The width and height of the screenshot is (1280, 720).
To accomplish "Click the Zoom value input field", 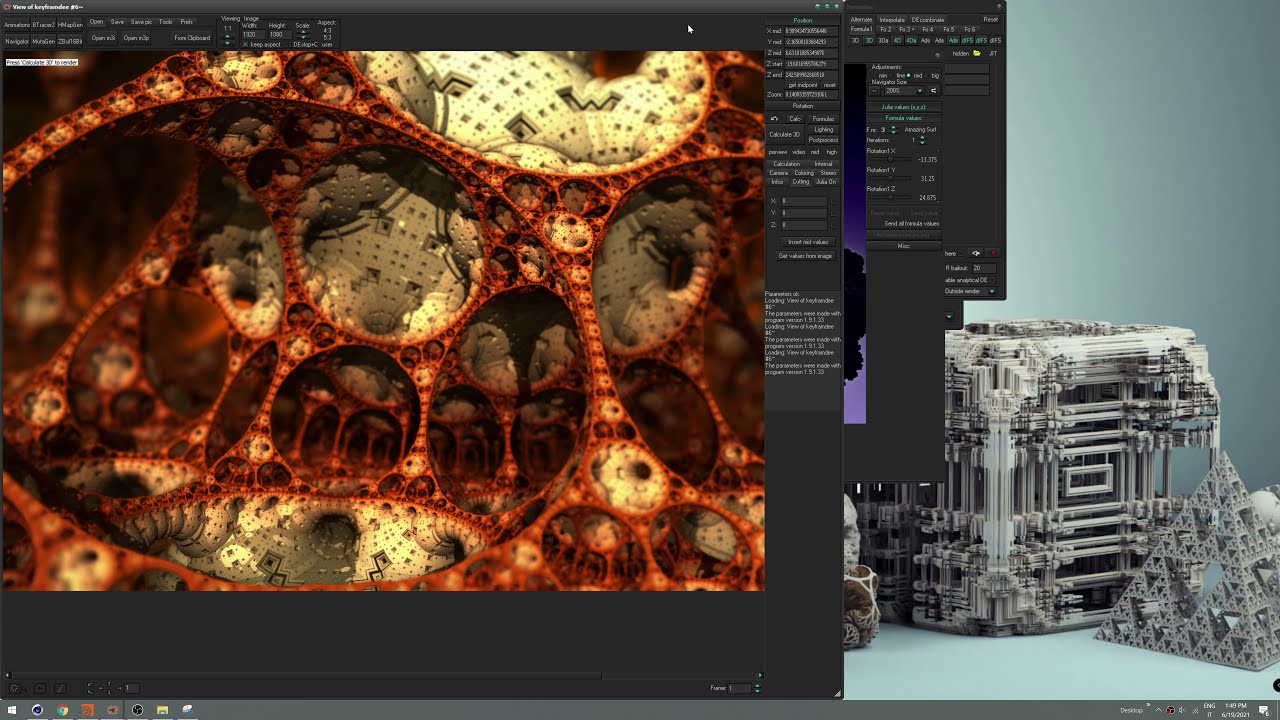I will tap(811, 94).
